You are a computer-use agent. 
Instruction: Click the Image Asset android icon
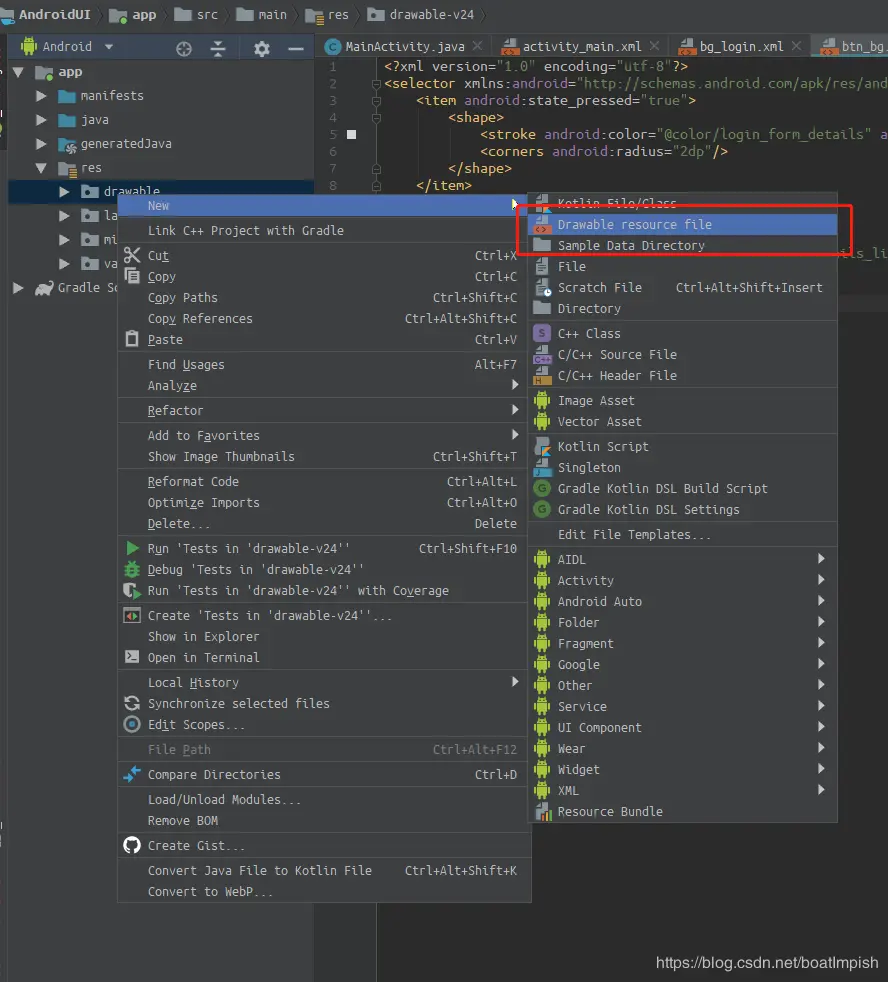pos(542,400)
